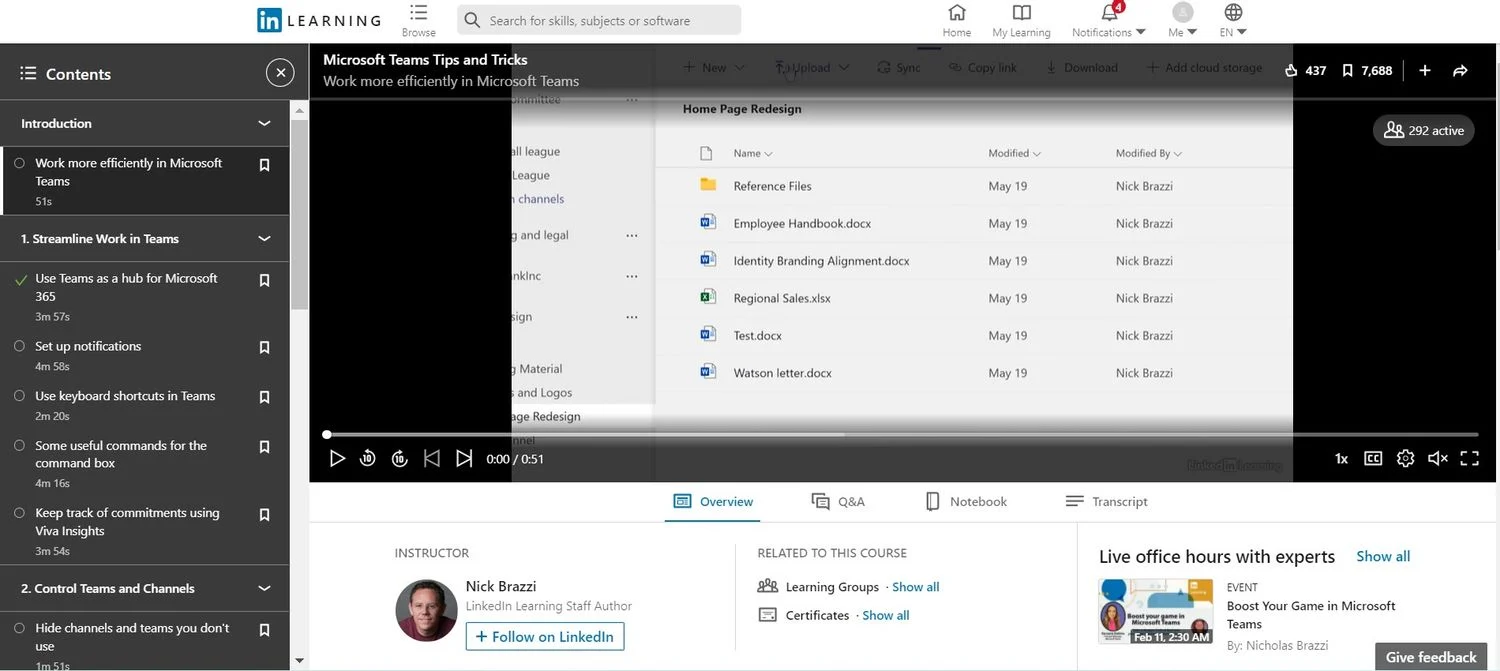The height and width of the screenshot is (671, 1500).
Task: Switch to the Q&A tab
Action: (x=838, y=501)
